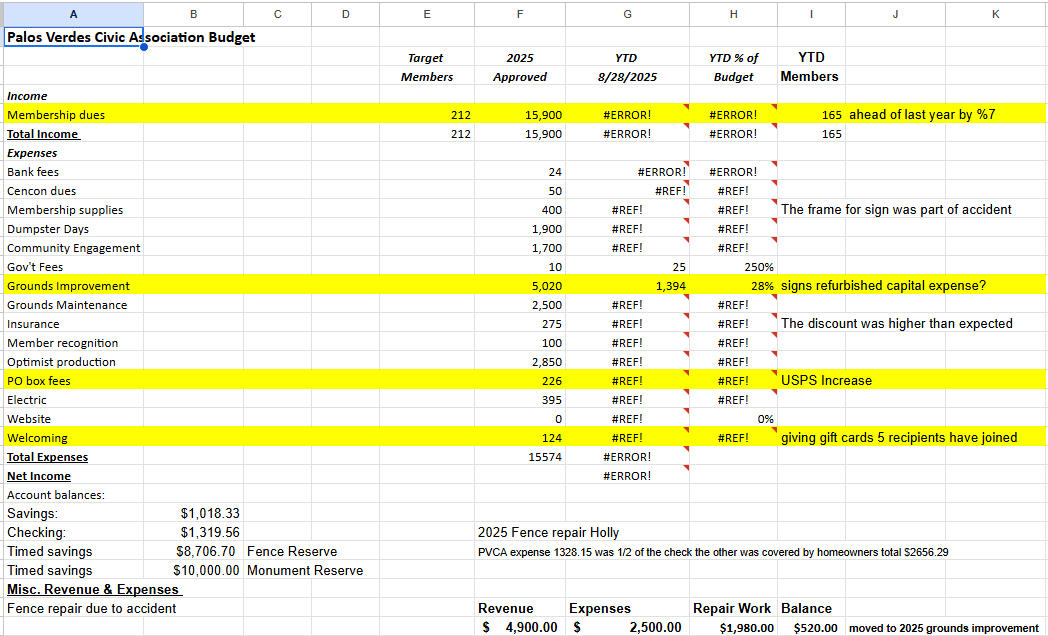The width and height of the screenshot is (1048, 636).
Task: Select the Repair Work $1,980.00 cell
Action: (746, 628)
